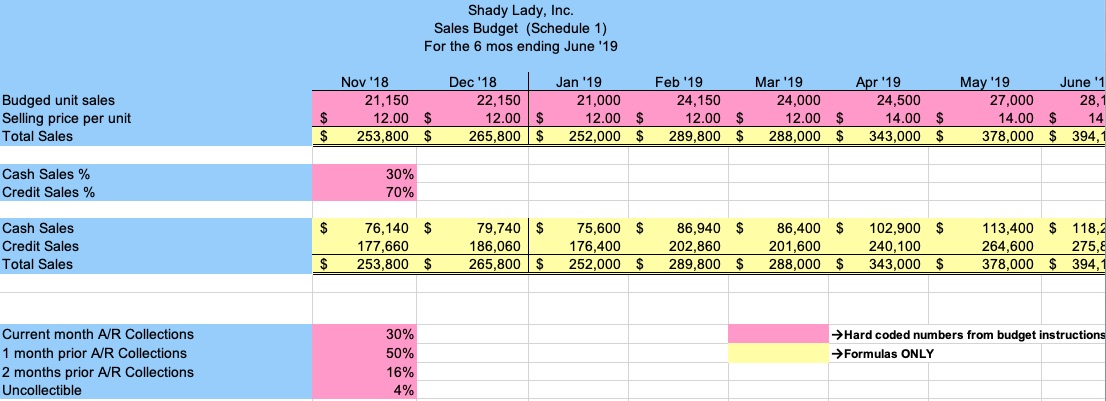Click the 'Budged unit sales' row label
Screen dimensions: 1106x401
point(58,100)
